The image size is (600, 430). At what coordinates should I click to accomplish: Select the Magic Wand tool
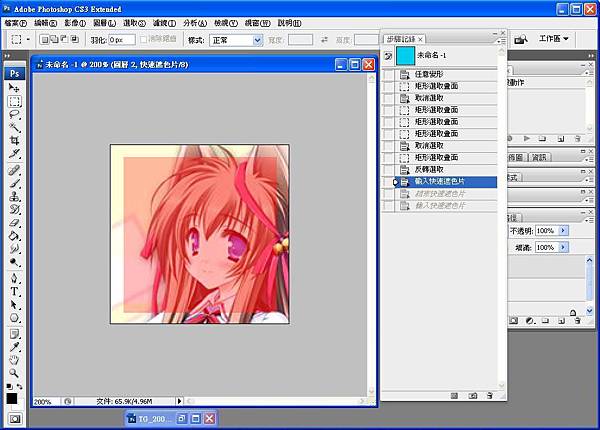tap(14, 127)
